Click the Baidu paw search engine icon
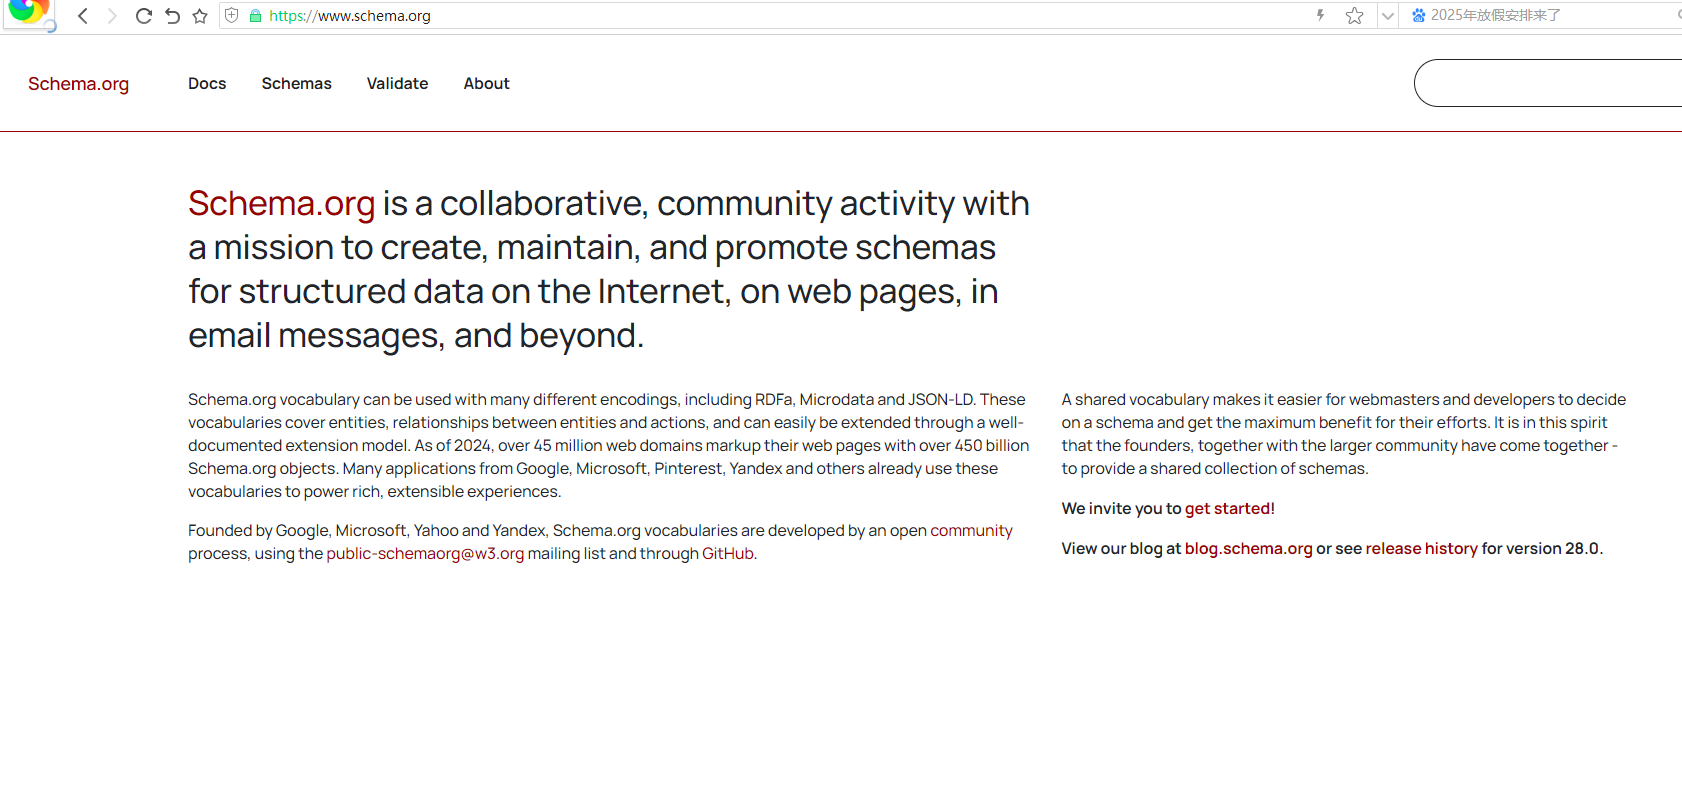1682x793 pixels. click(1418, 15)
